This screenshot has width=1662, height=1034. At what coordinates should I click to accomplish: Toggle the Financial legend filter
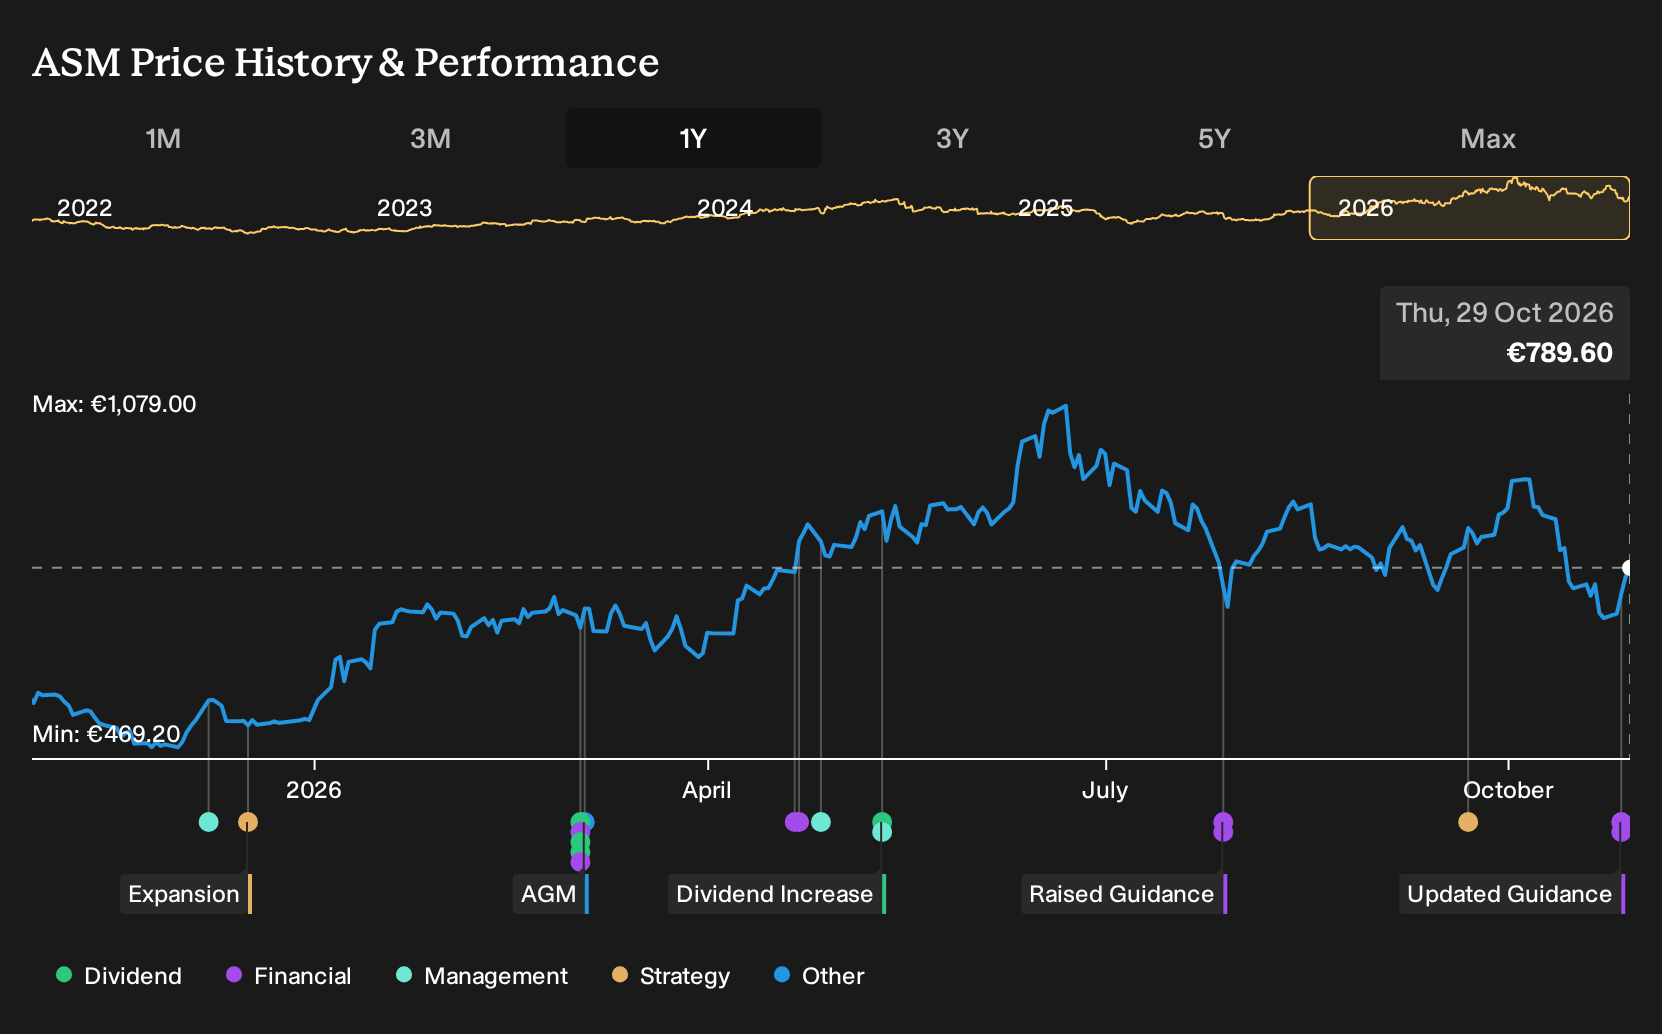[x=289, y=976]
